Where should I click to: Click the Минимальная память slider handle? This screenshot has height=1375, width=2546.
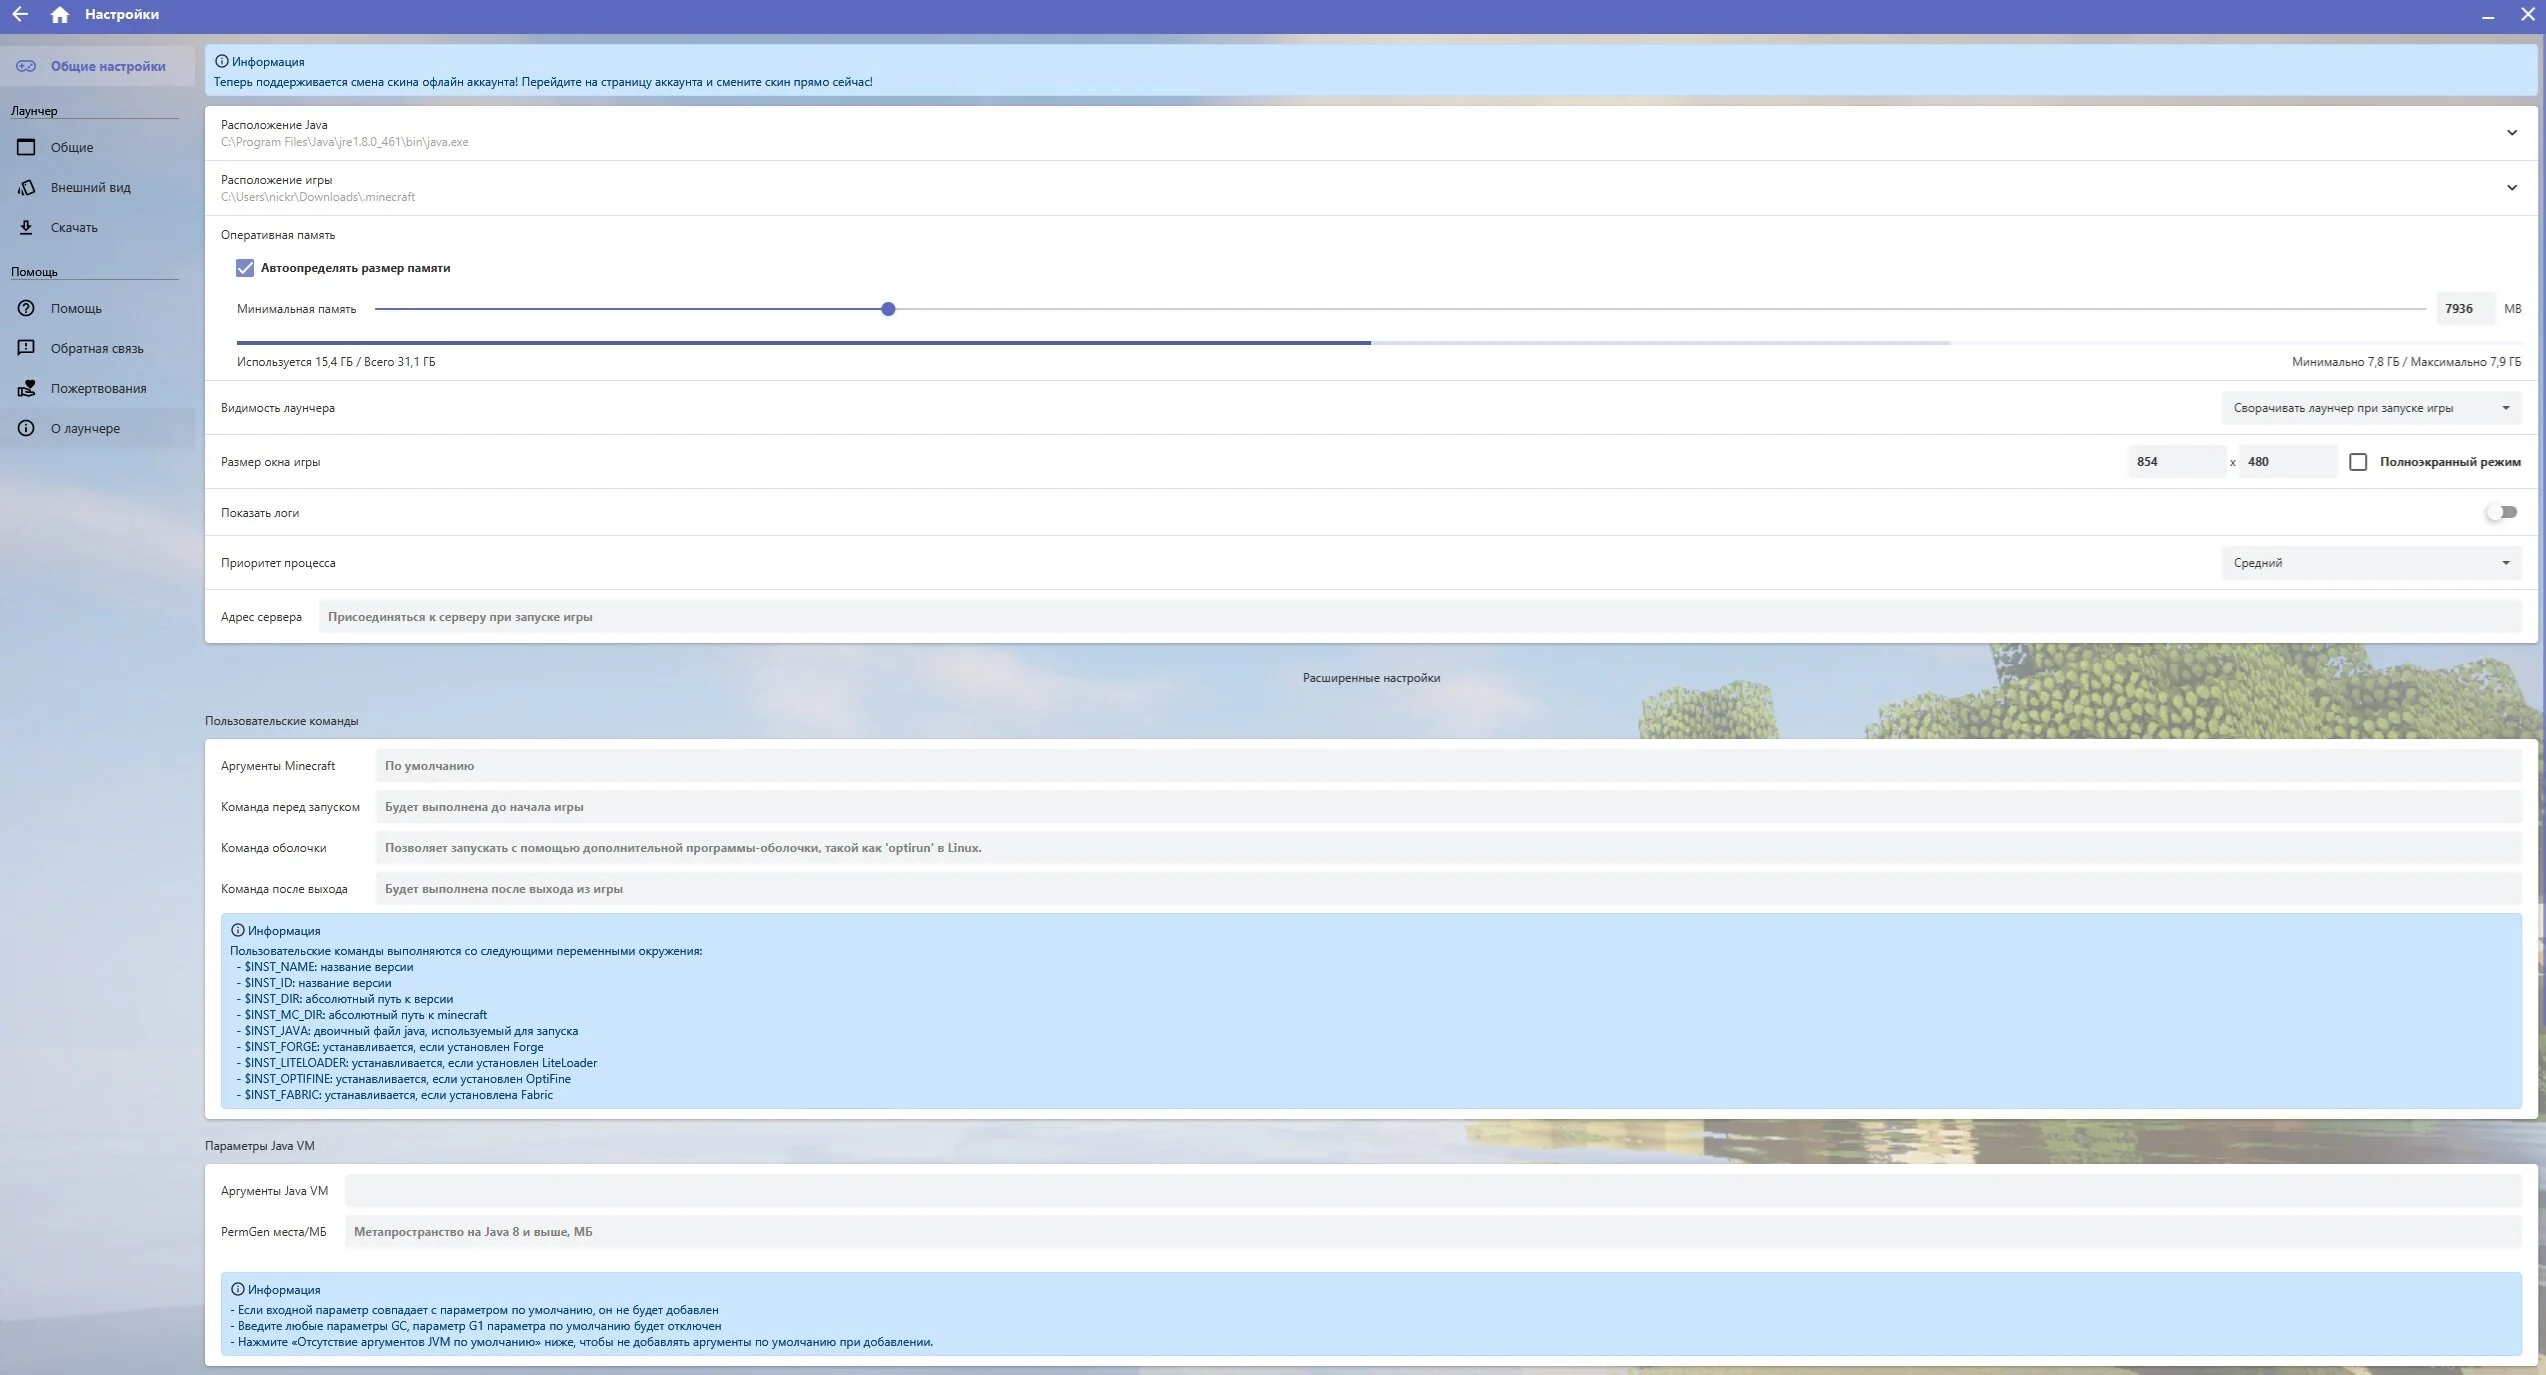point(888,309)
